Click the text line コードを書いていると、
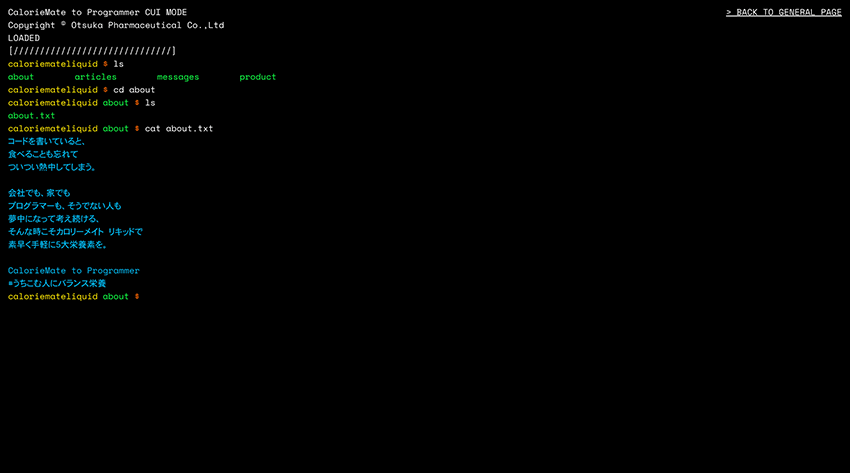Viewport: 850px width, 473px height. point(46,142)
